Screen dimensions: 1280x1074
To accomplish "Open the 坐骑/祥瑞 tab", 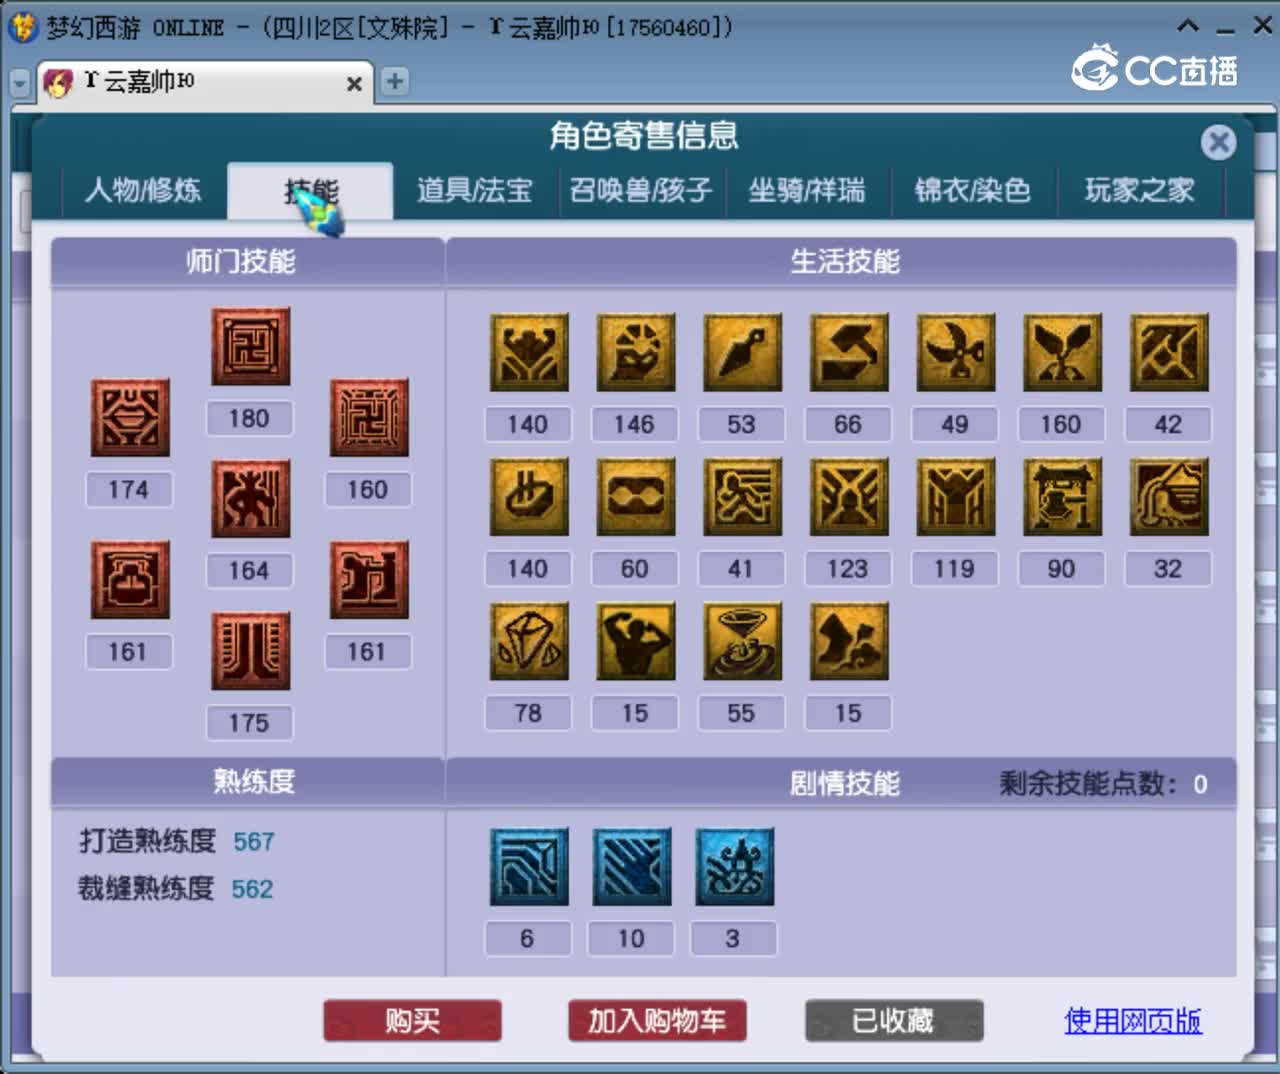I will pyautogui.click(x=807, y=190).
